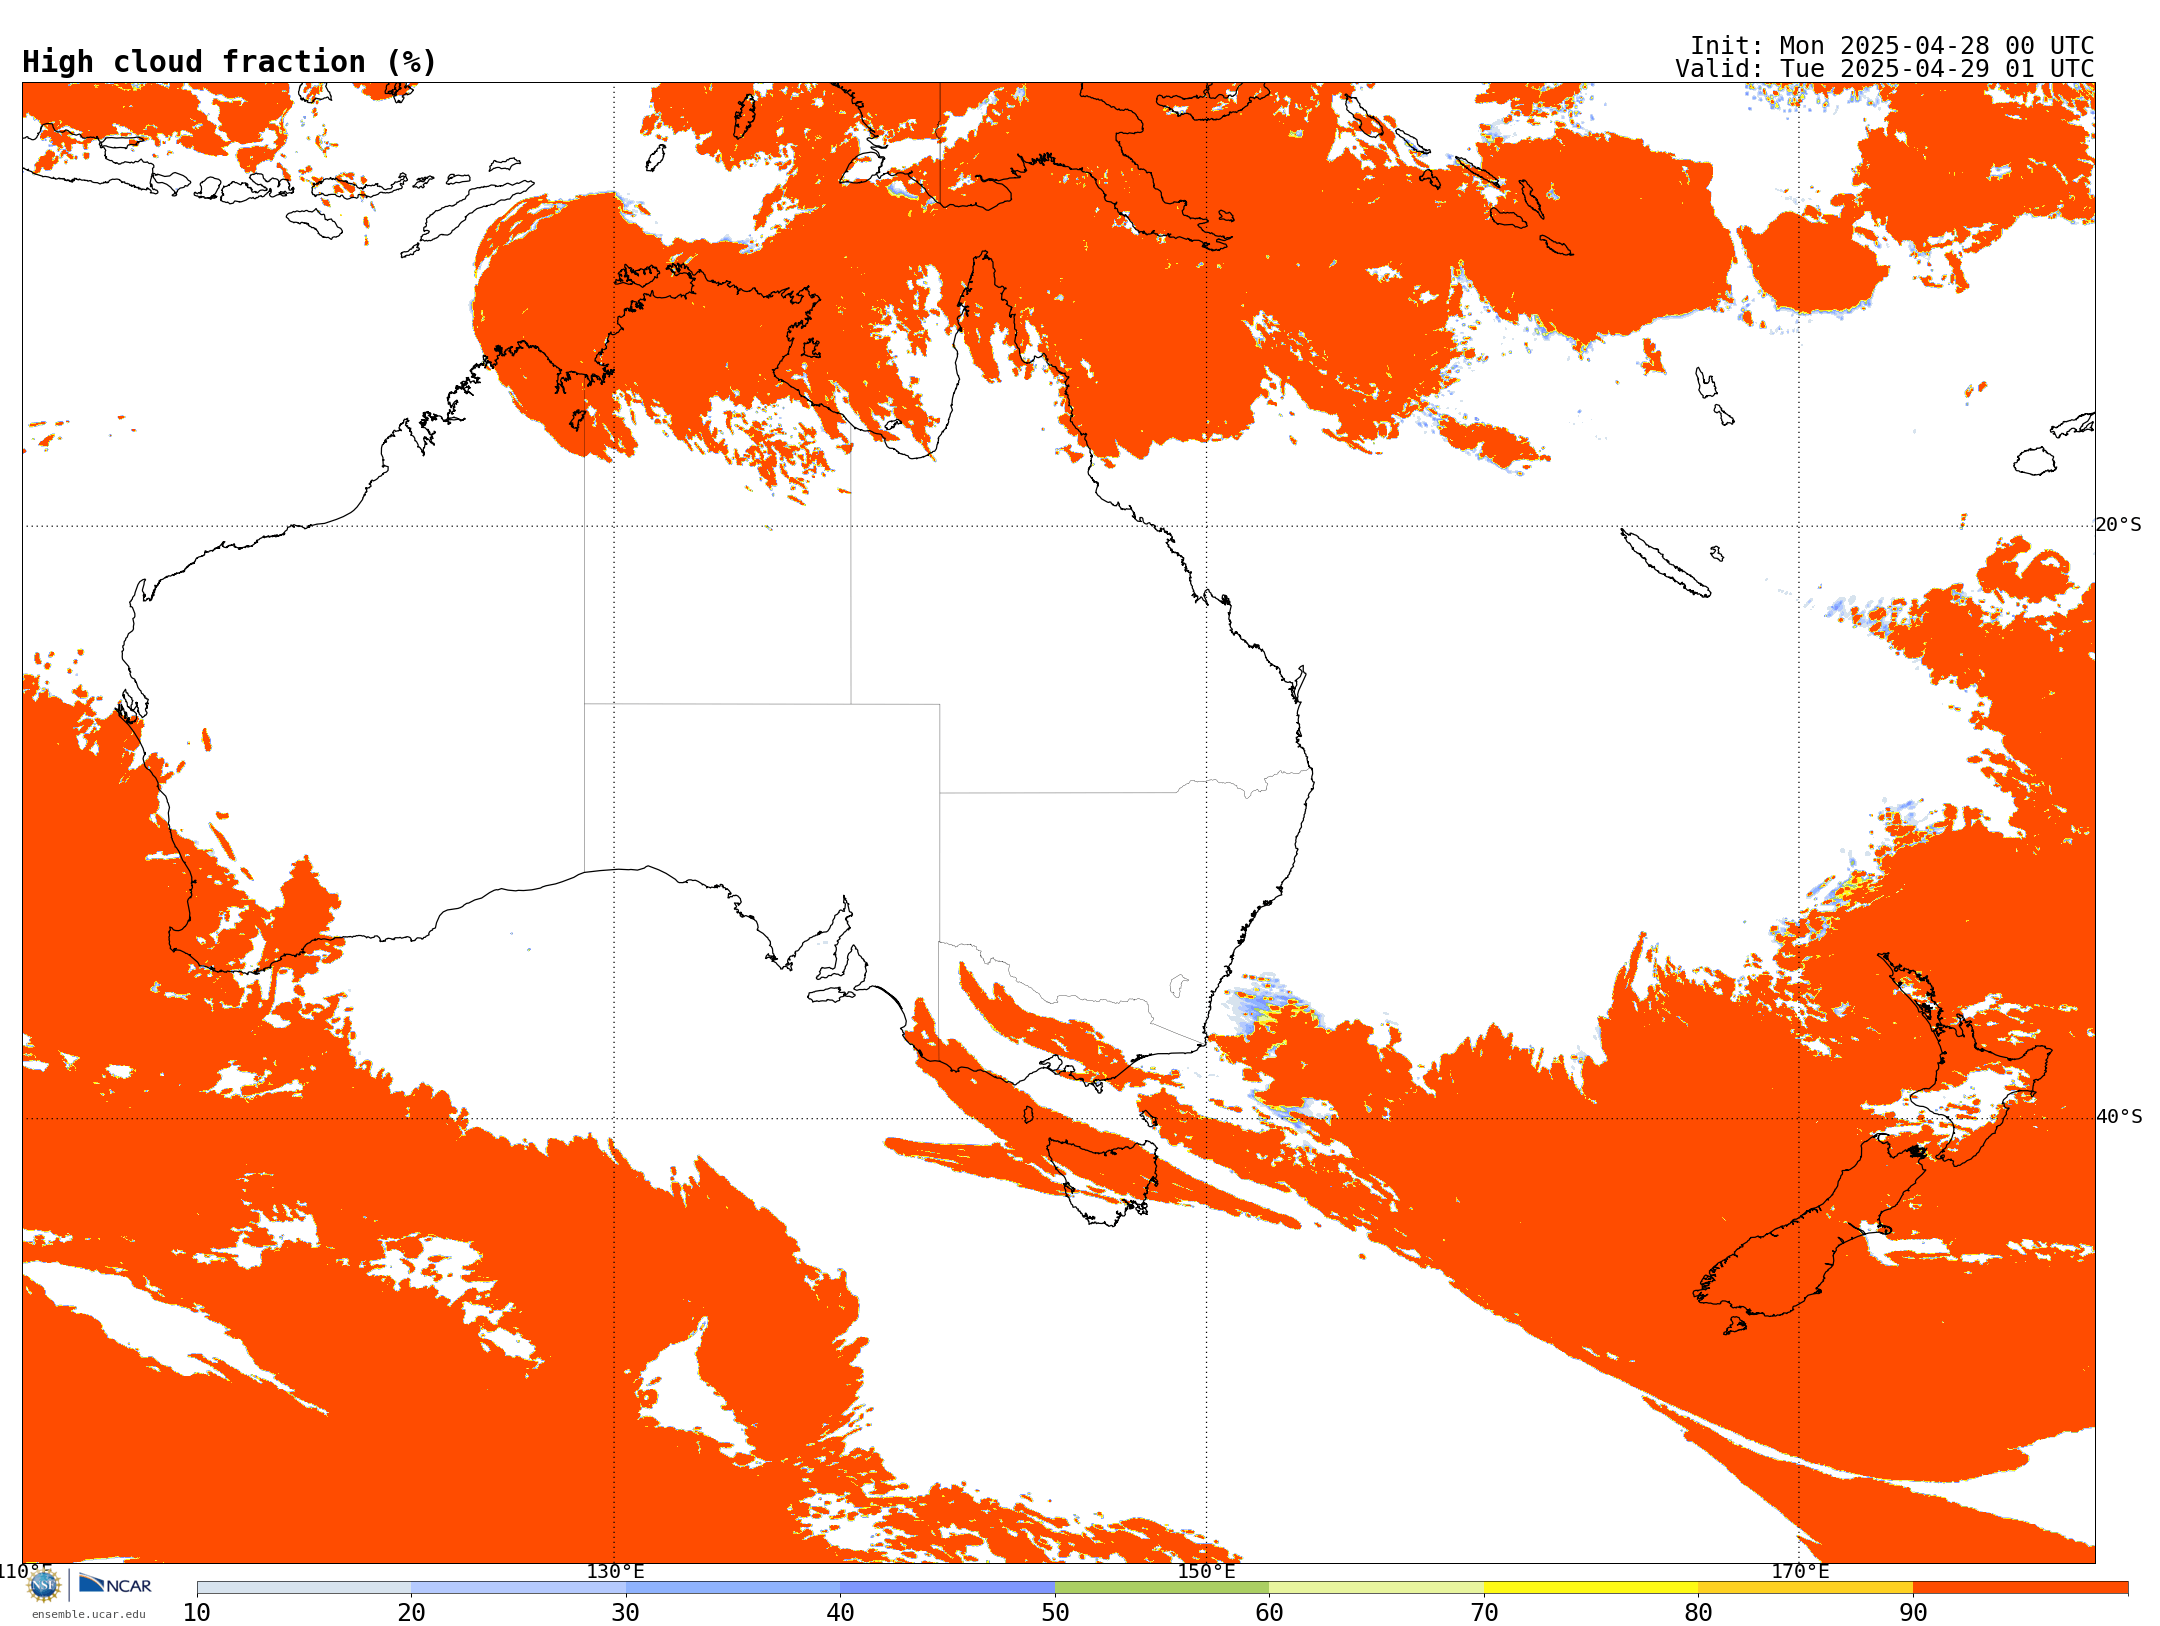Viewport: 2160px width, 1626px height.
Task: Open the ensemble.ucar.edu link text
Action: 88,1614
